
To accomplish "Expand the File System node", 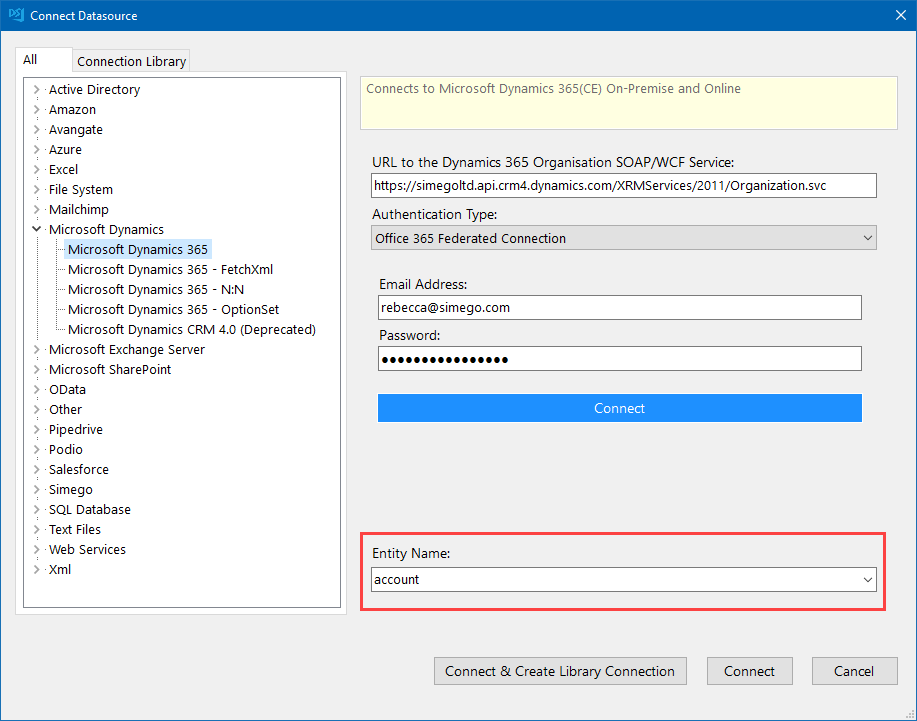I will click(36, 189).
